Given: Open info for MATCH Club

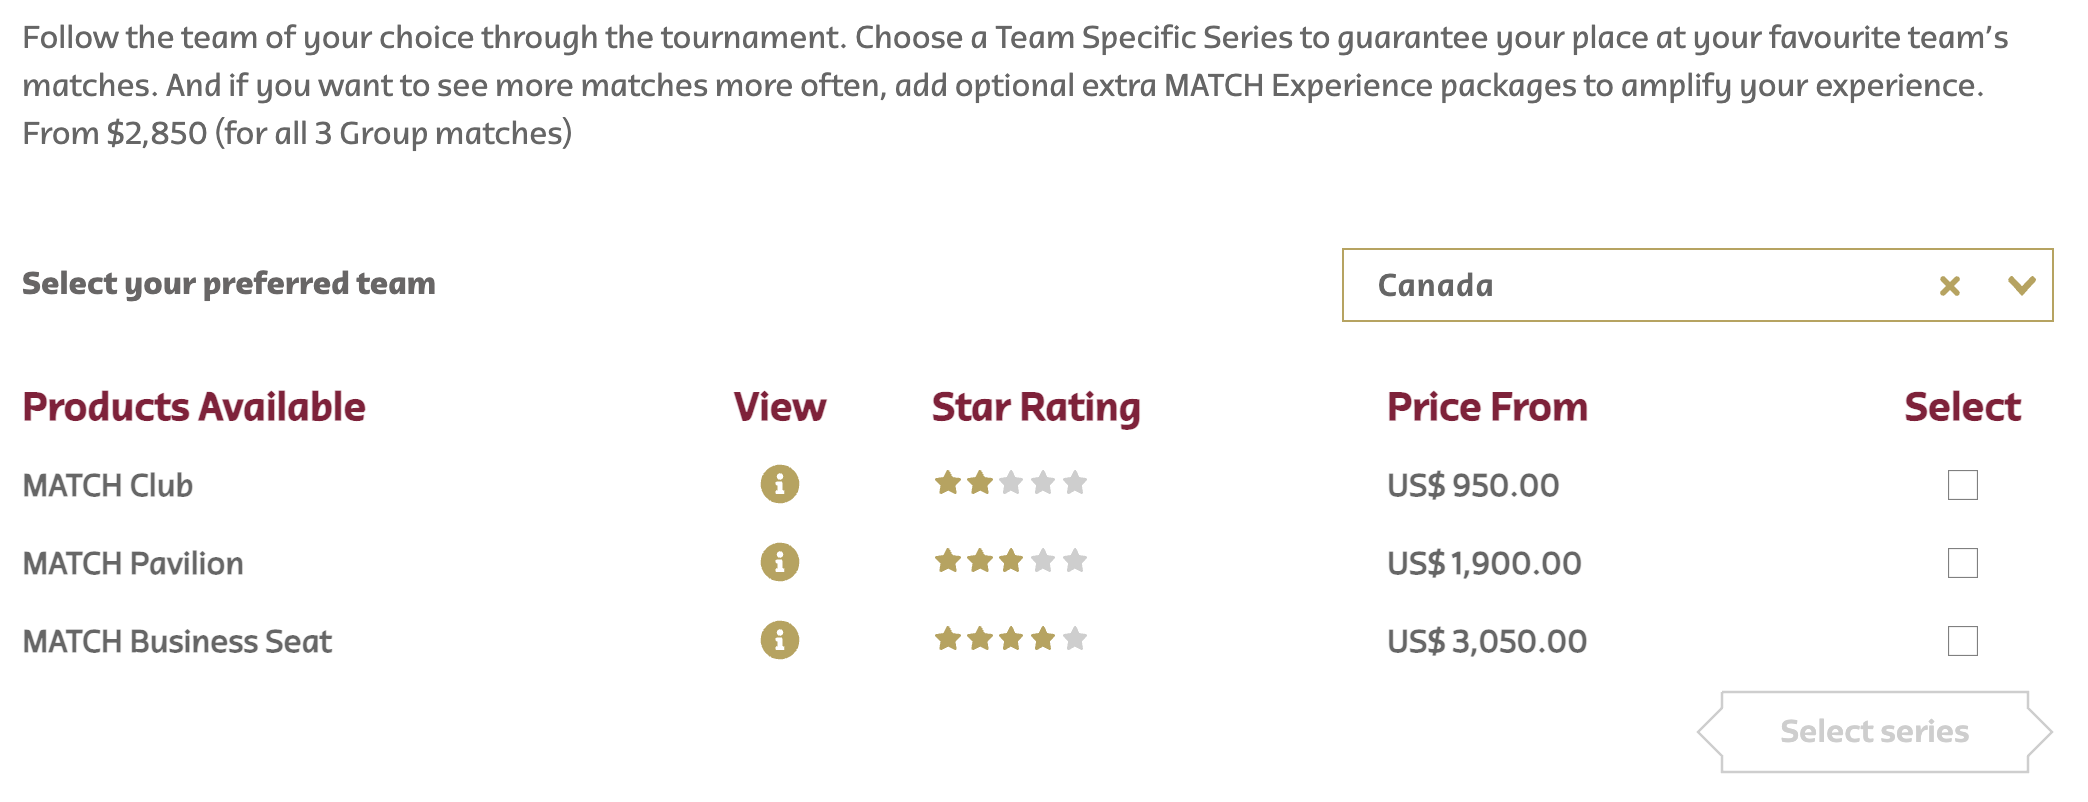Looking at the screenshot, I should (779, 484).
